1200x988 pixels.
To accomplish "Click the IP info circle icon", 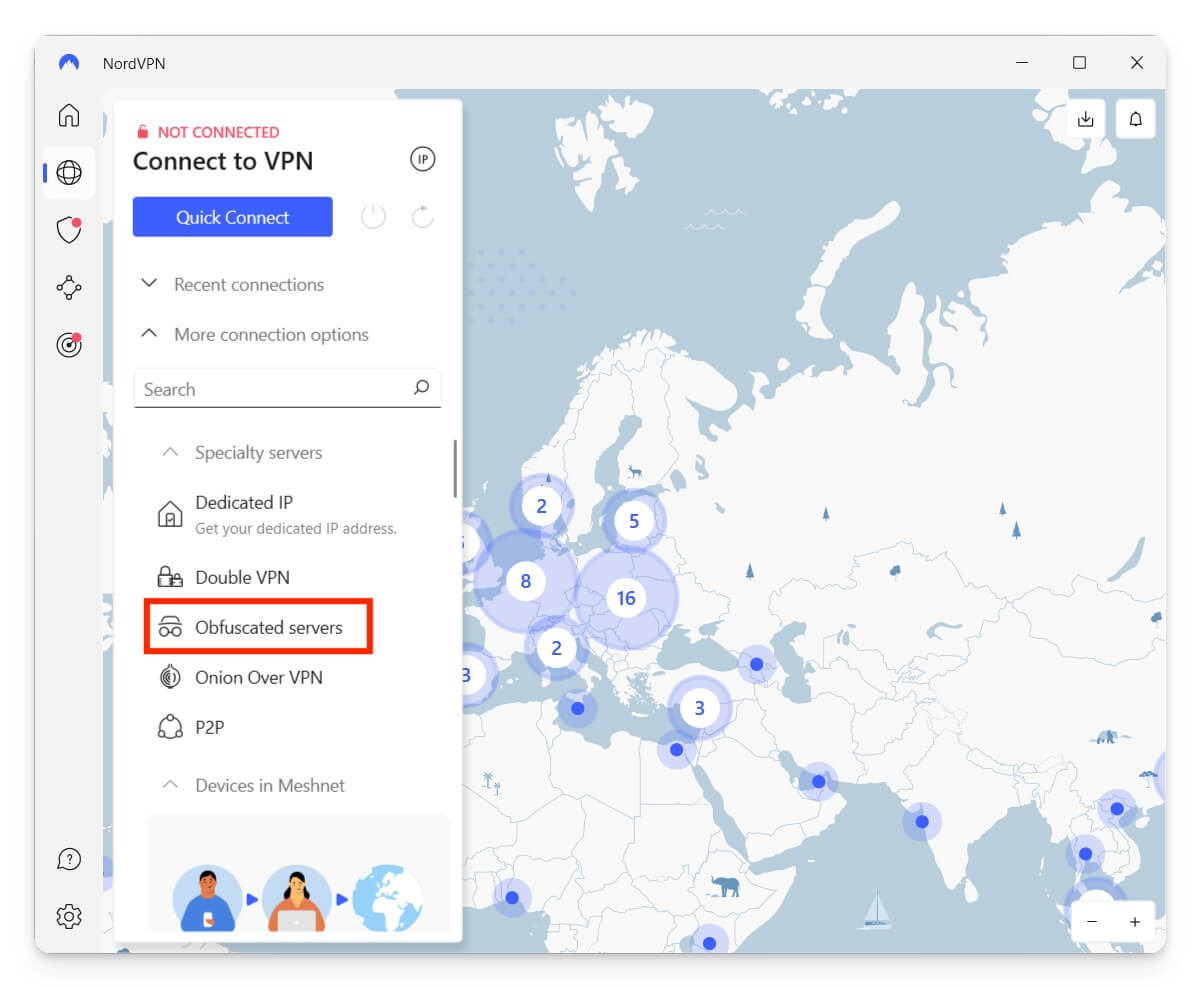I will tap(423, 160).
